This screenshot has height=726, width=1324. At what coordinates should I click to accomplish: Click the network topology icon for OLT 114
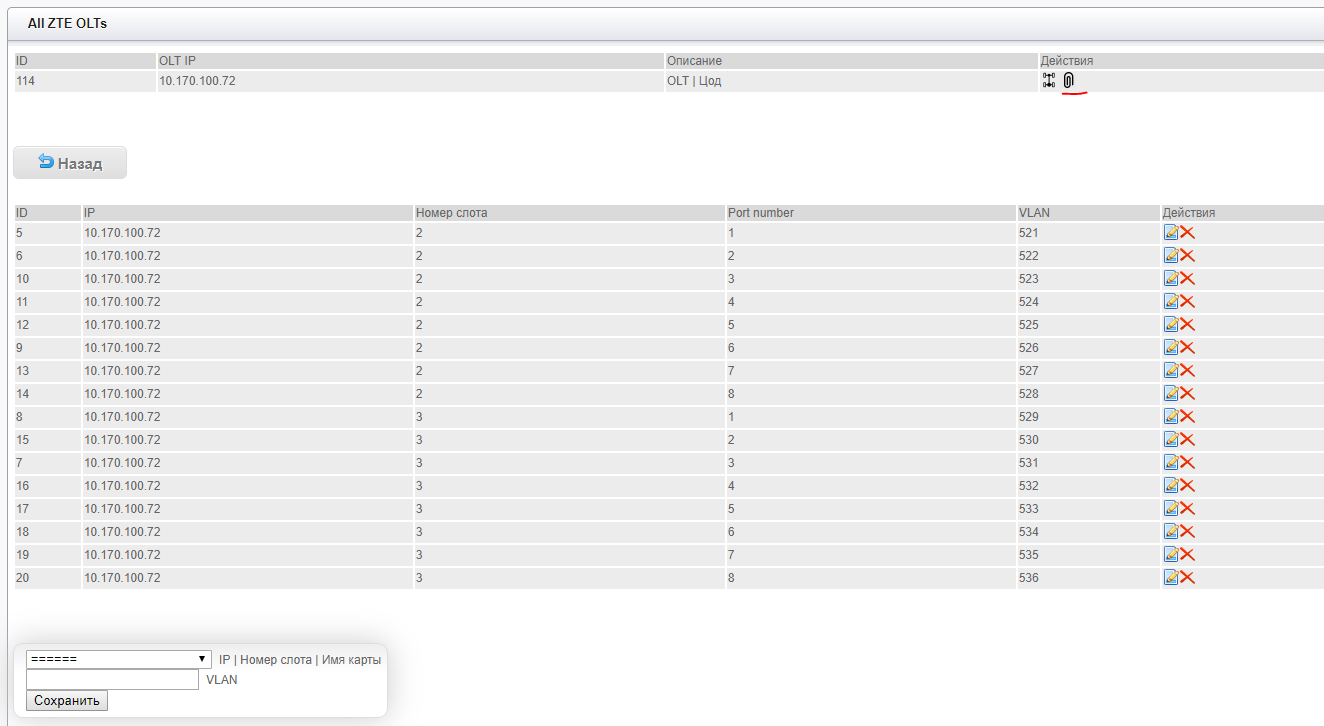[x=1049, y=81]
